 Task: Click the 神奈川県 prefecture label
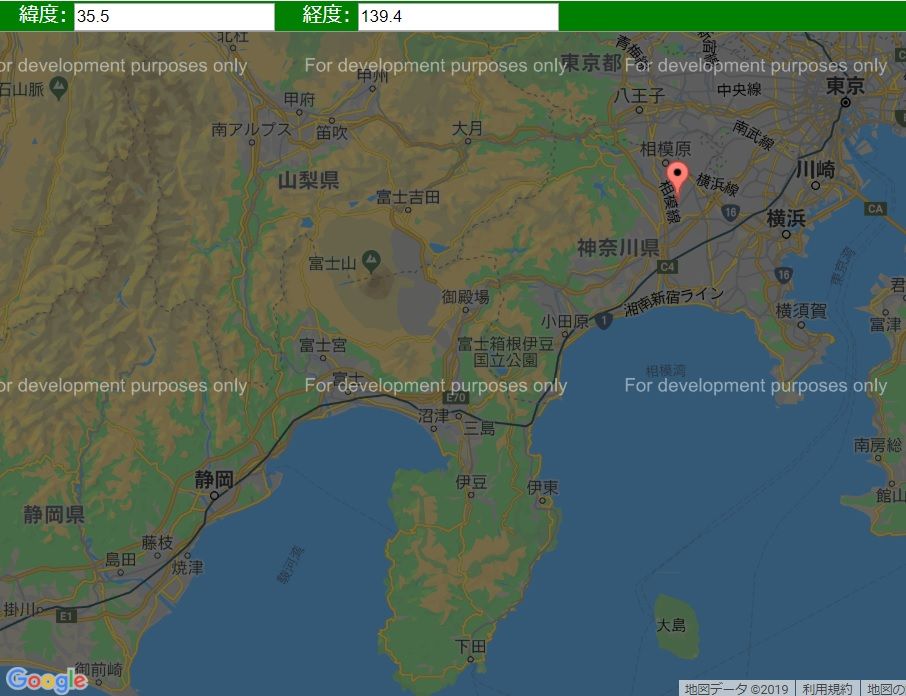(618, 248)
